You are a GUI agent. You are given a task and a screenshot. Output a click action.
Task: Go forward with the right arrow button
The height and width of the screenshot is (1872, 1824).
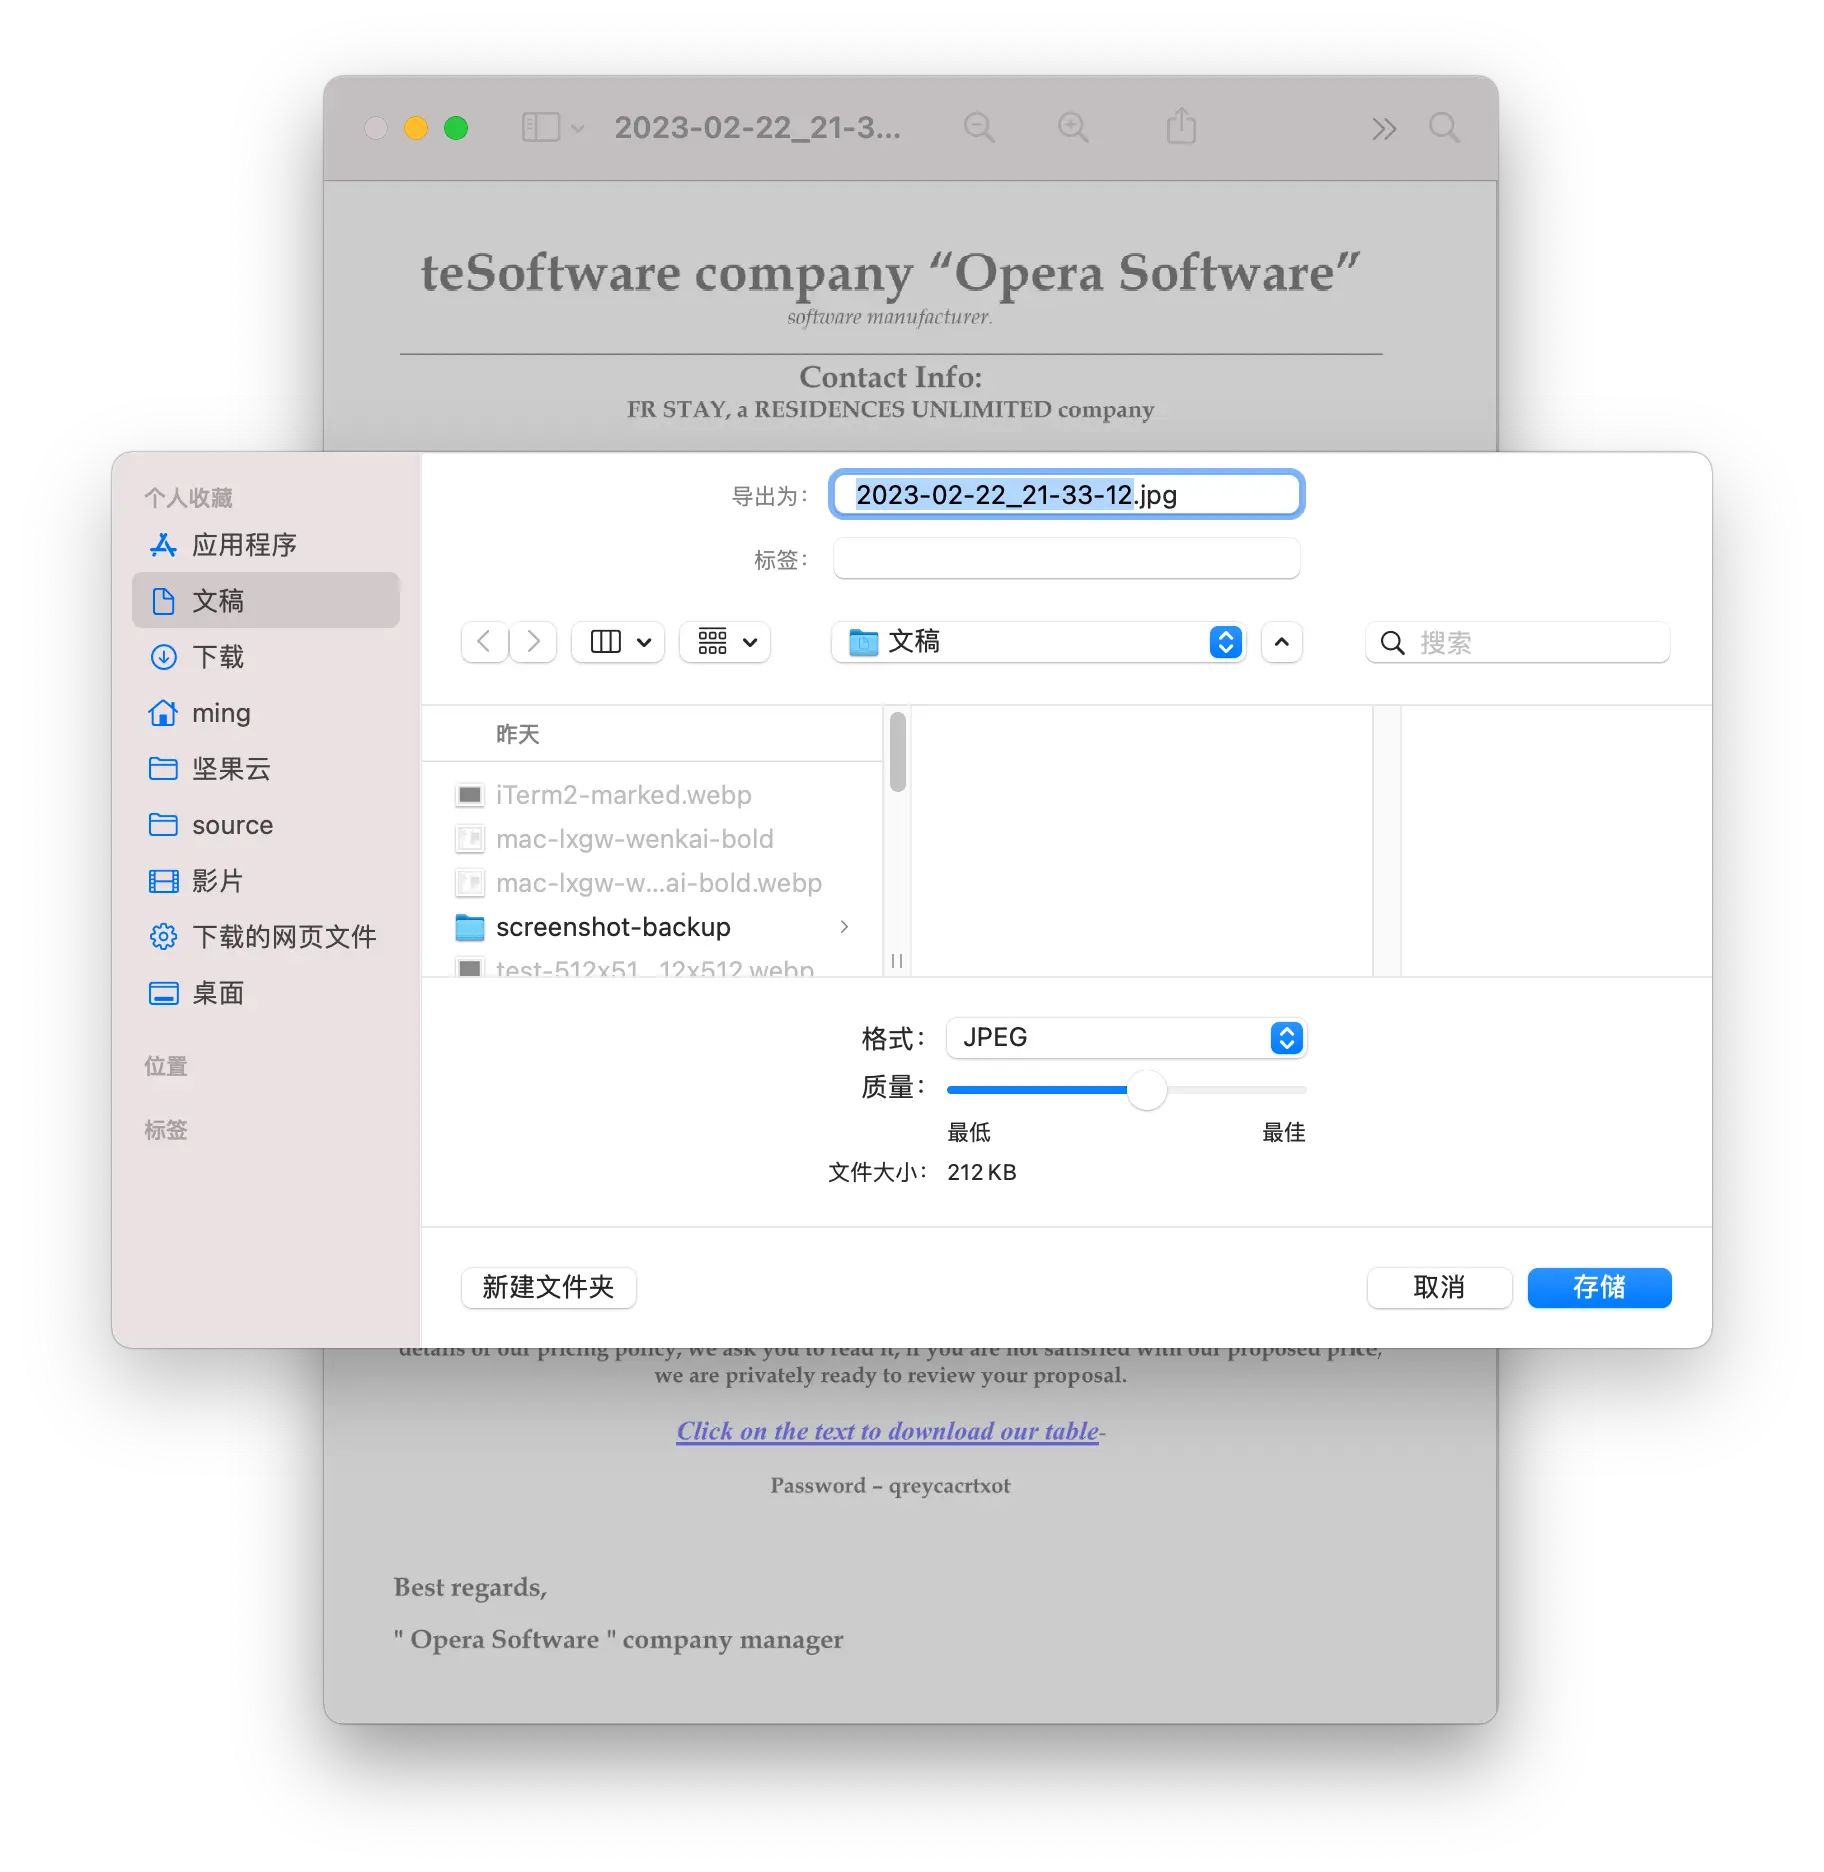534,642
